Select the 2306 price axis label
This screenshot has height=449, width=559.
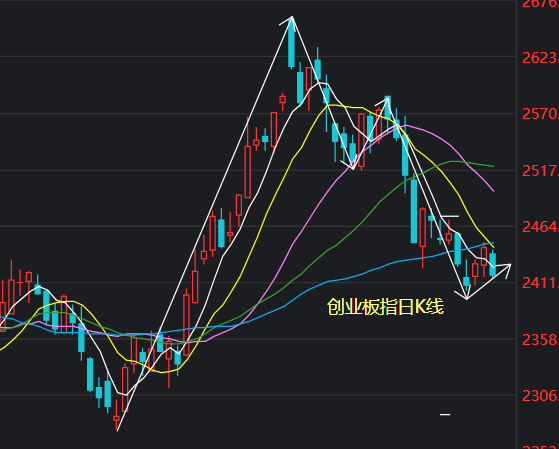click(x=540, y=396)
